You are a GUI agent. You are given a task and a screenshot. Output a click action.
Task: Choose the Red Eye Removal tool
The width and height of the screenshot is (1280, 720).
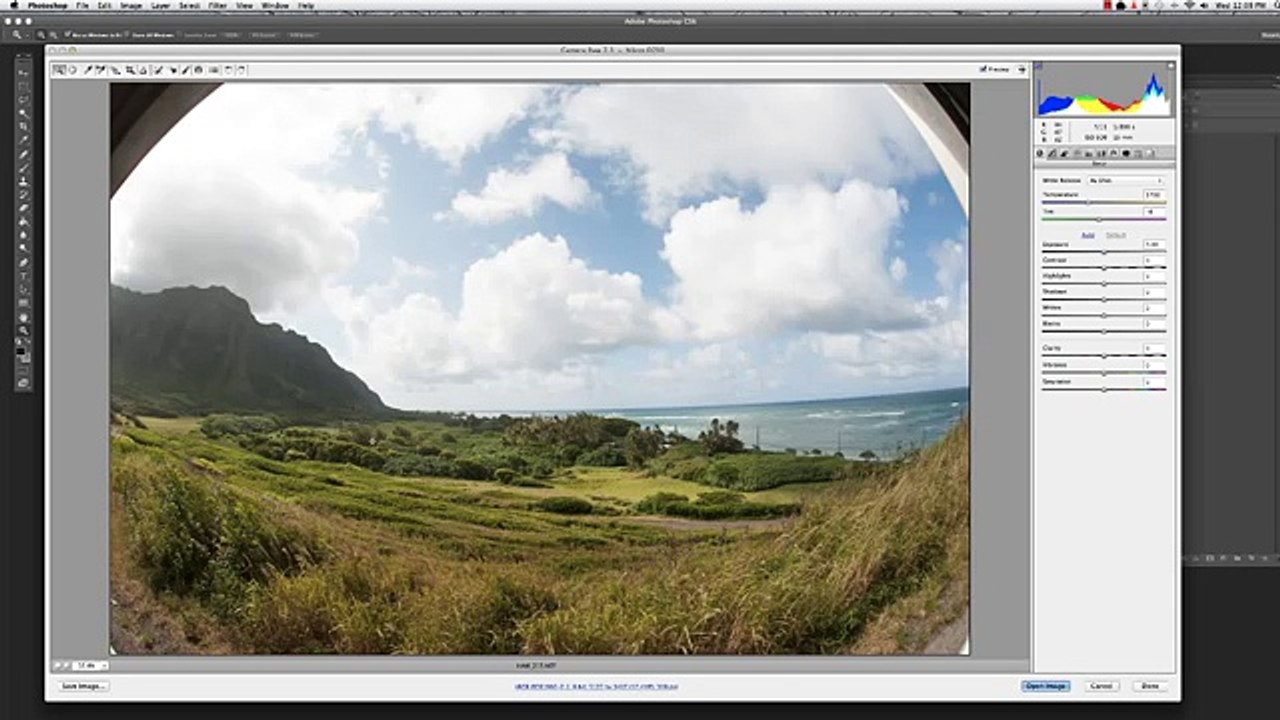[172, 70]
